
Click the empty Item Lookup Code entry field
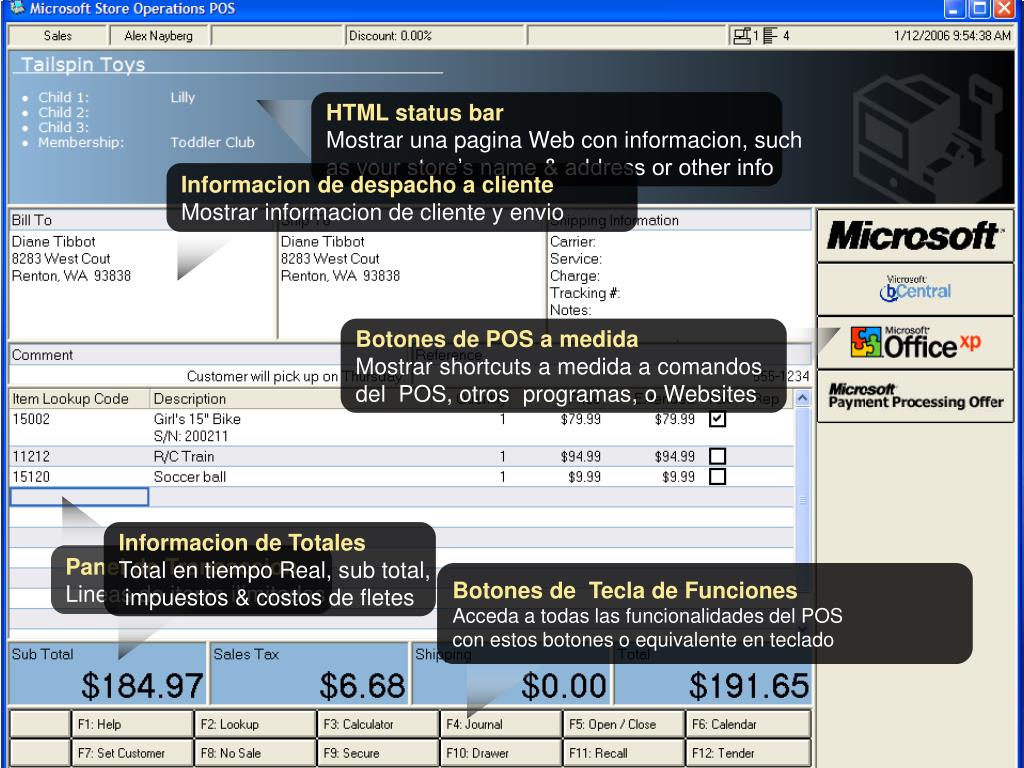coord(80,497)
